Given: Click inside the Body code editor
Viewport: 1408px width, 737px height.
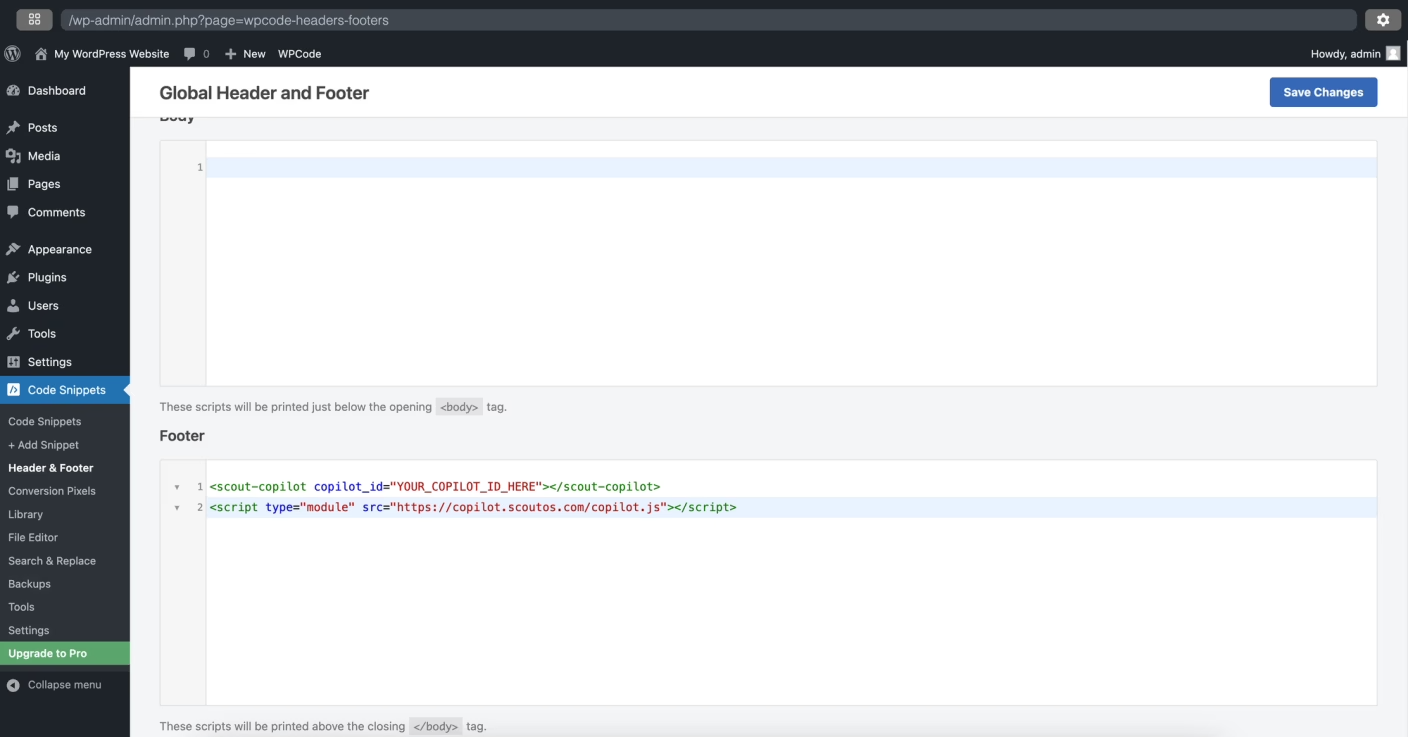Looking at the screenshot, I should (x=790, y=270).
